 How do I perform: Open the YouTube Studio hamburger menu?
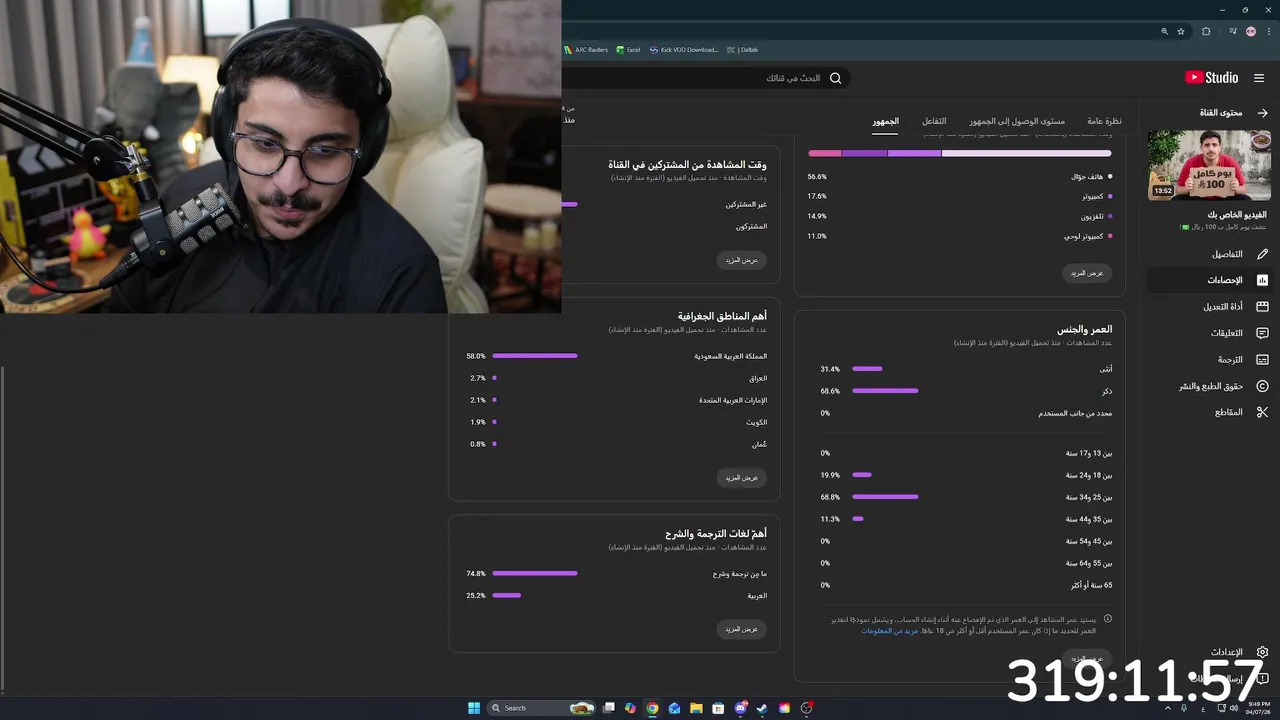[x=1258, y=78]
